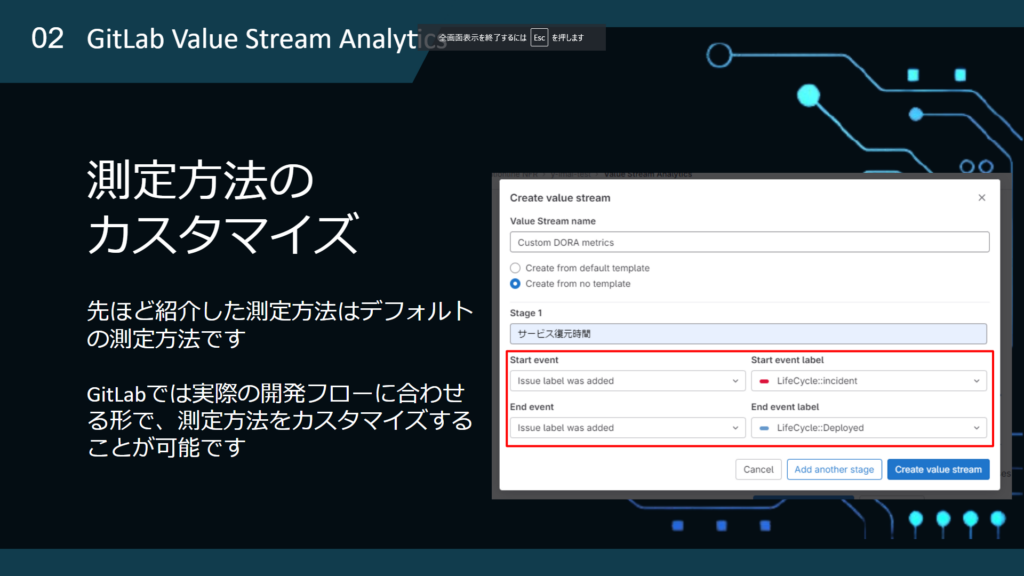
Task: Click the Create value stream button
Action: click(938, 470)
